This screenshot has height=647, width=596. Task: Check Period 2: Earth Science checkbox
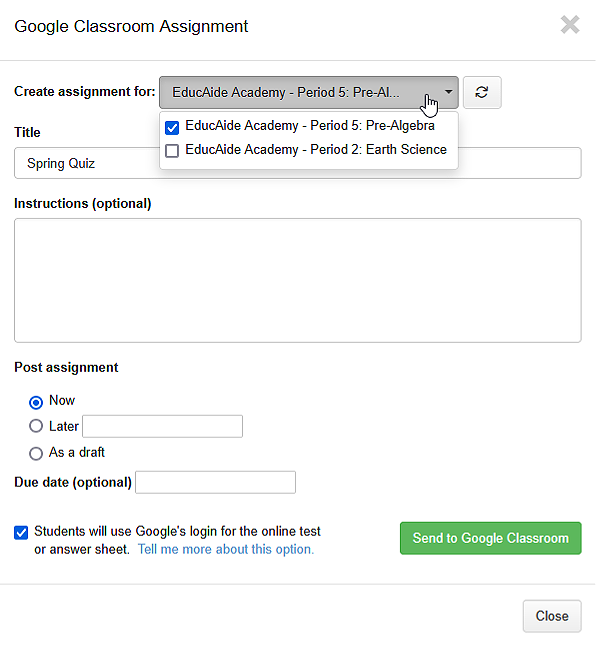point(172,151)
